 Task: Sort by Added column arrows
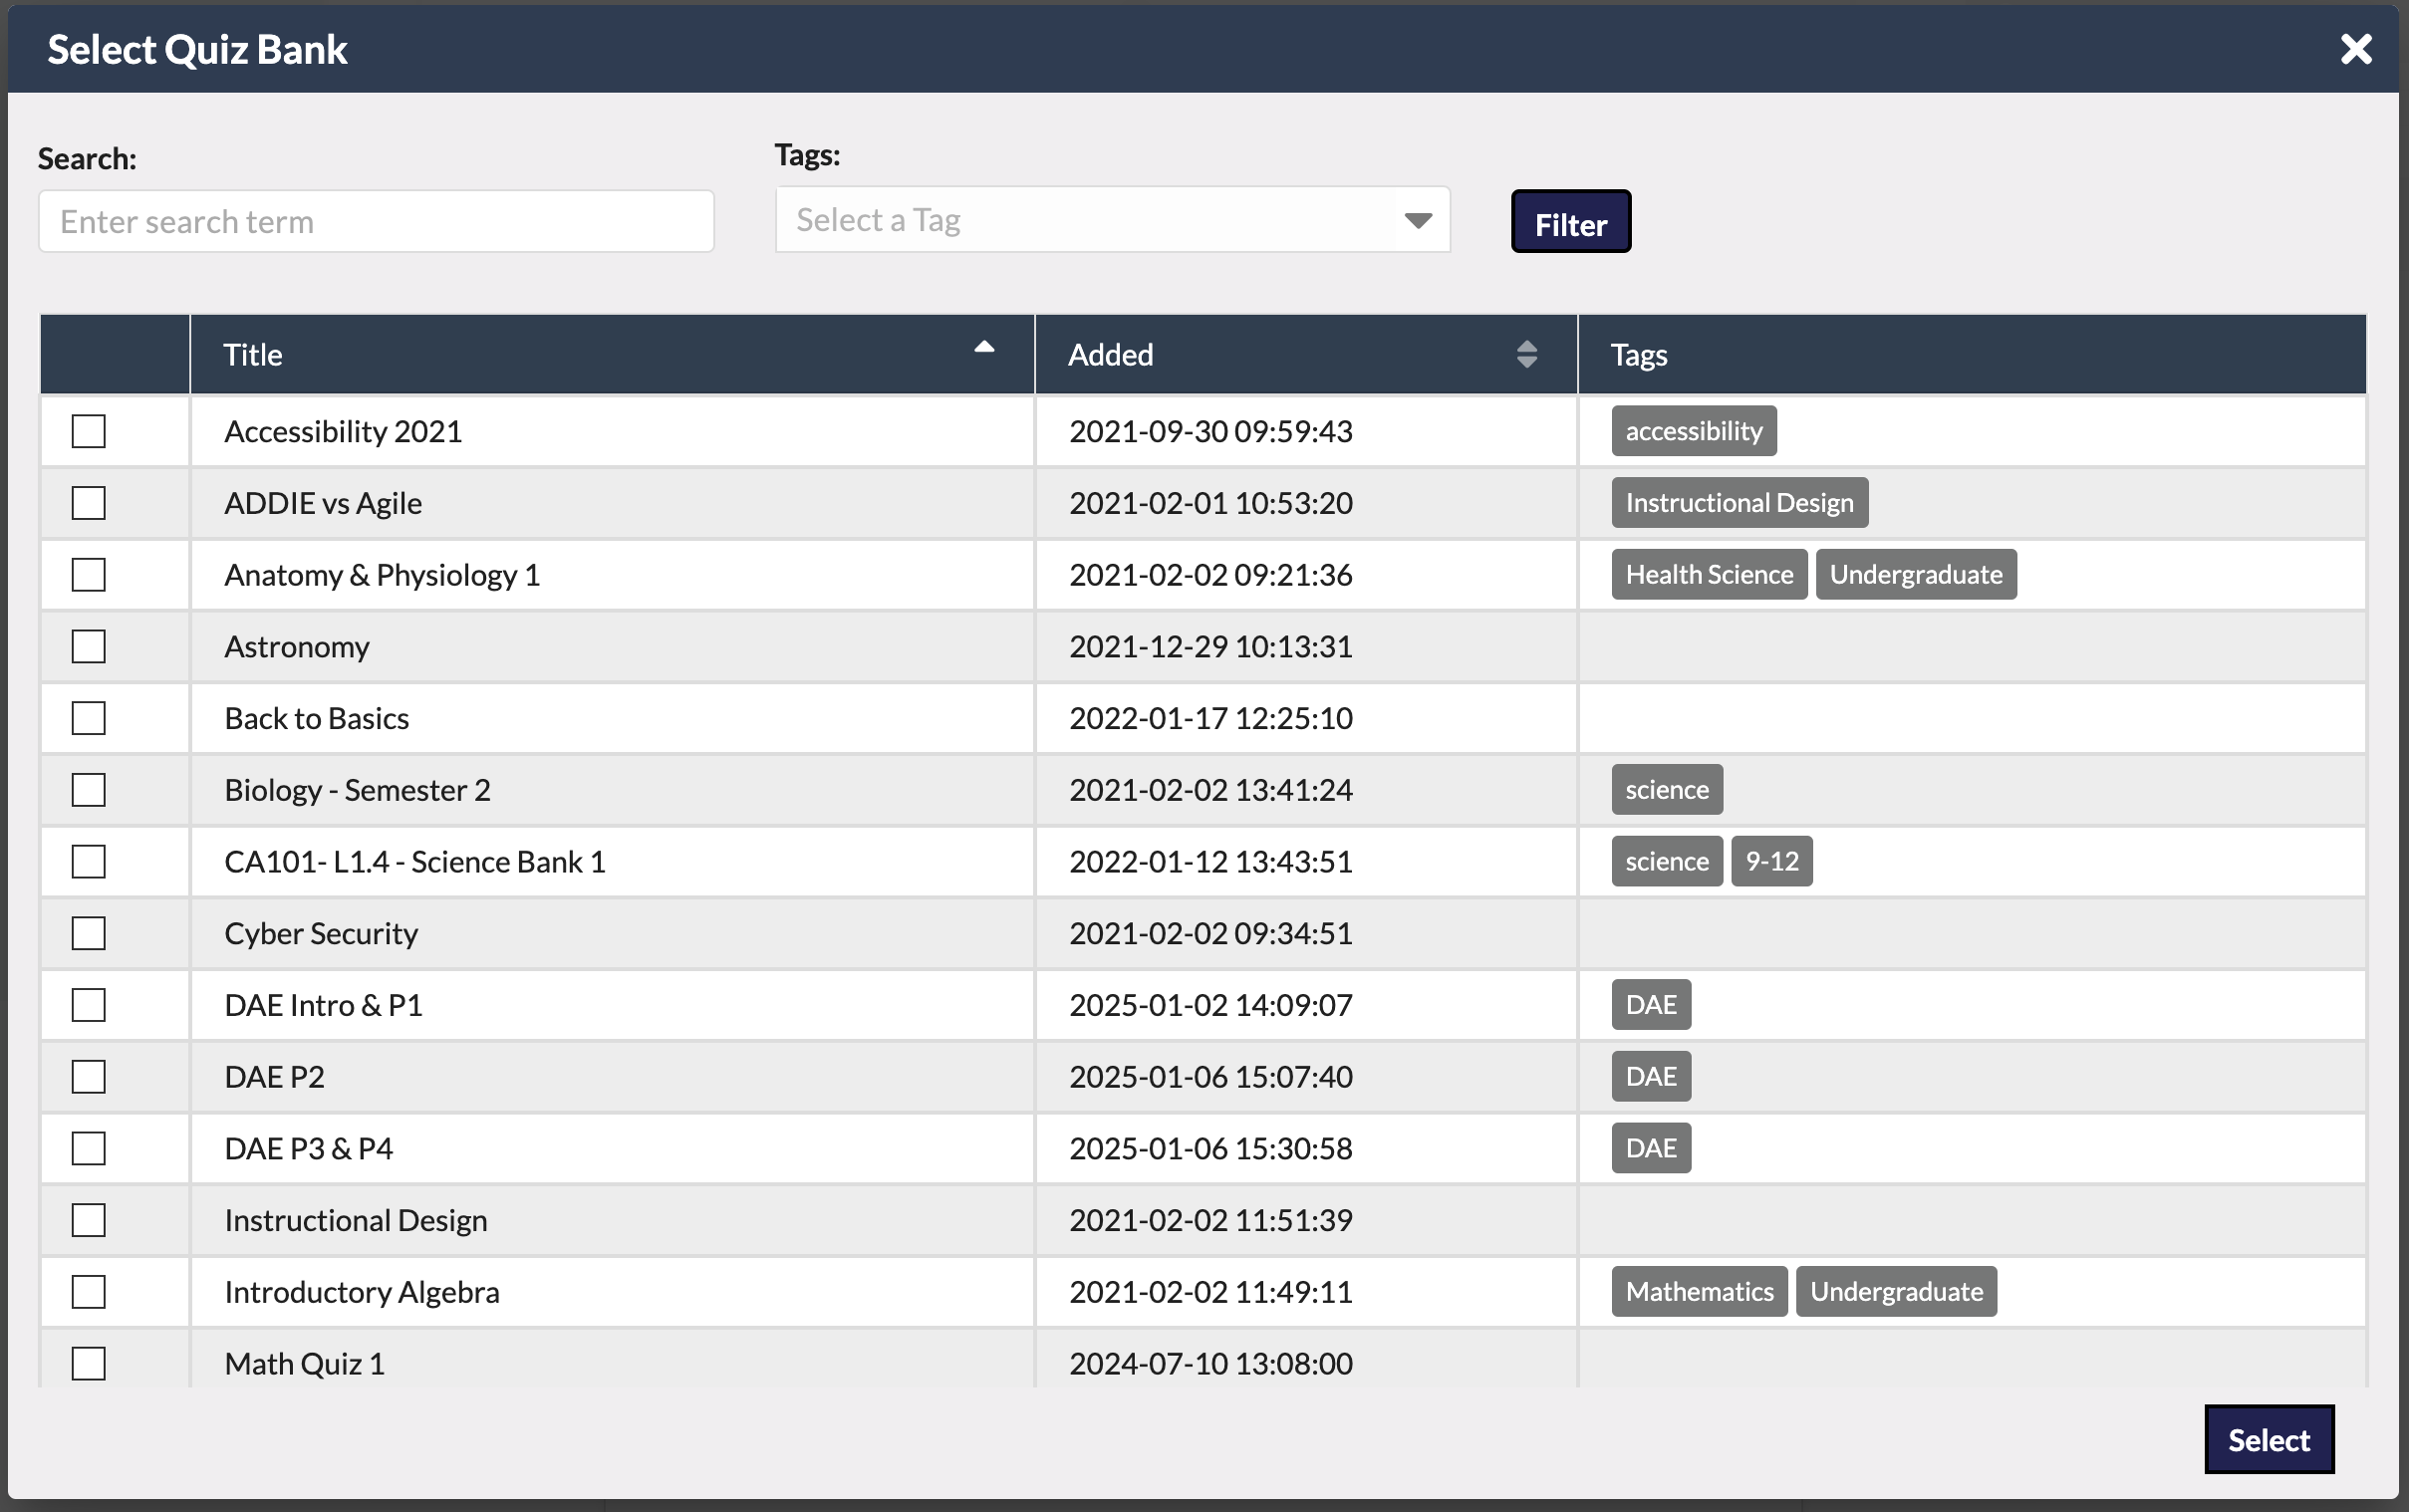[1525, 354]
